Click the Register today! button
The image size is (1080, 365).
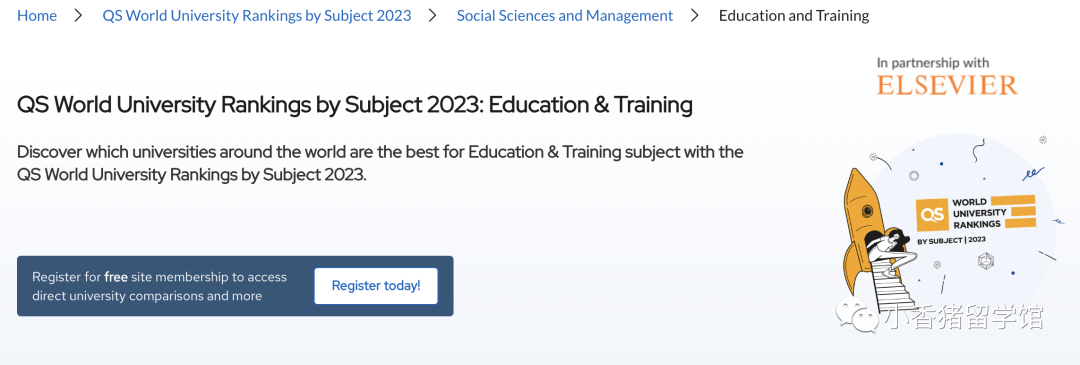(x=376, y=286)
